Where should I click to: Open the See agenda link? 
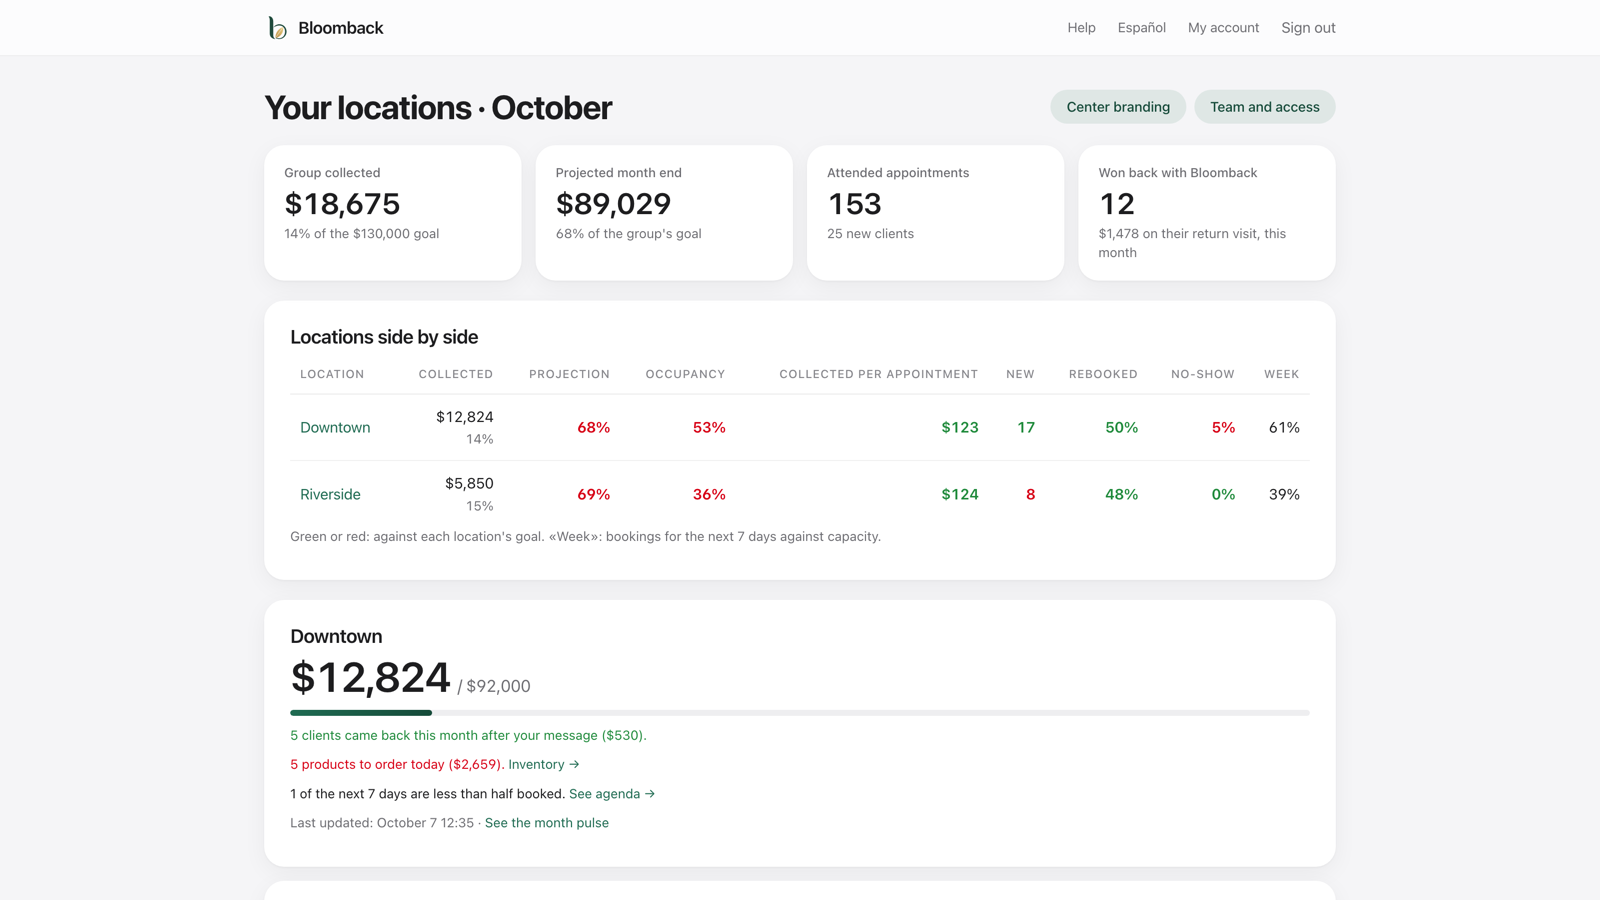pos(612,793)
